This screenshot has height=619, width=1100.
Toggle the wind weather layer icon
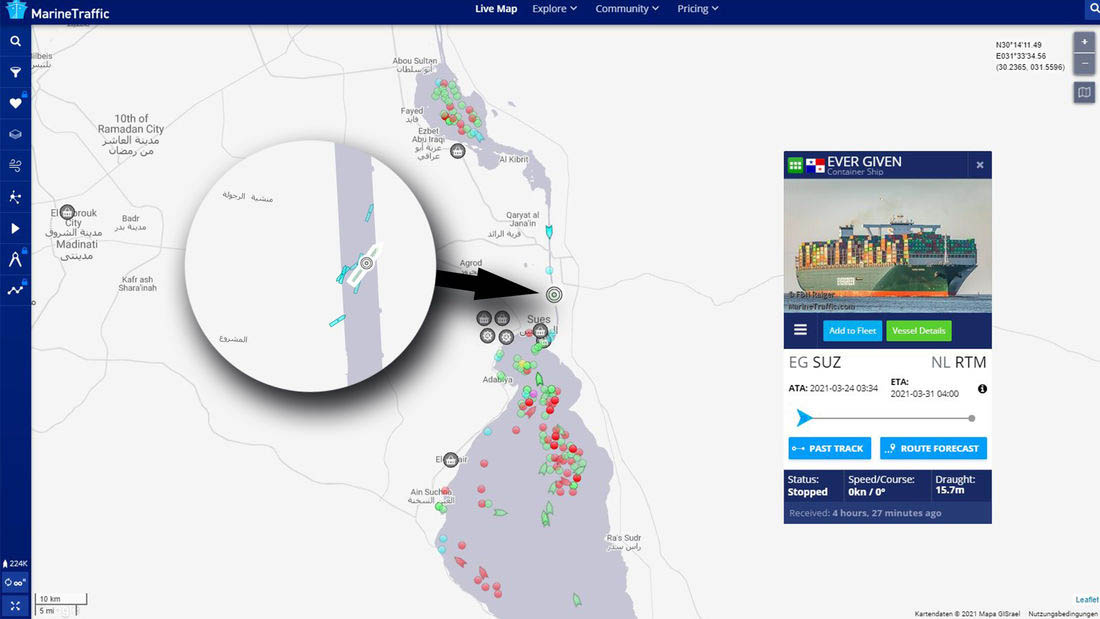(15, 165)
